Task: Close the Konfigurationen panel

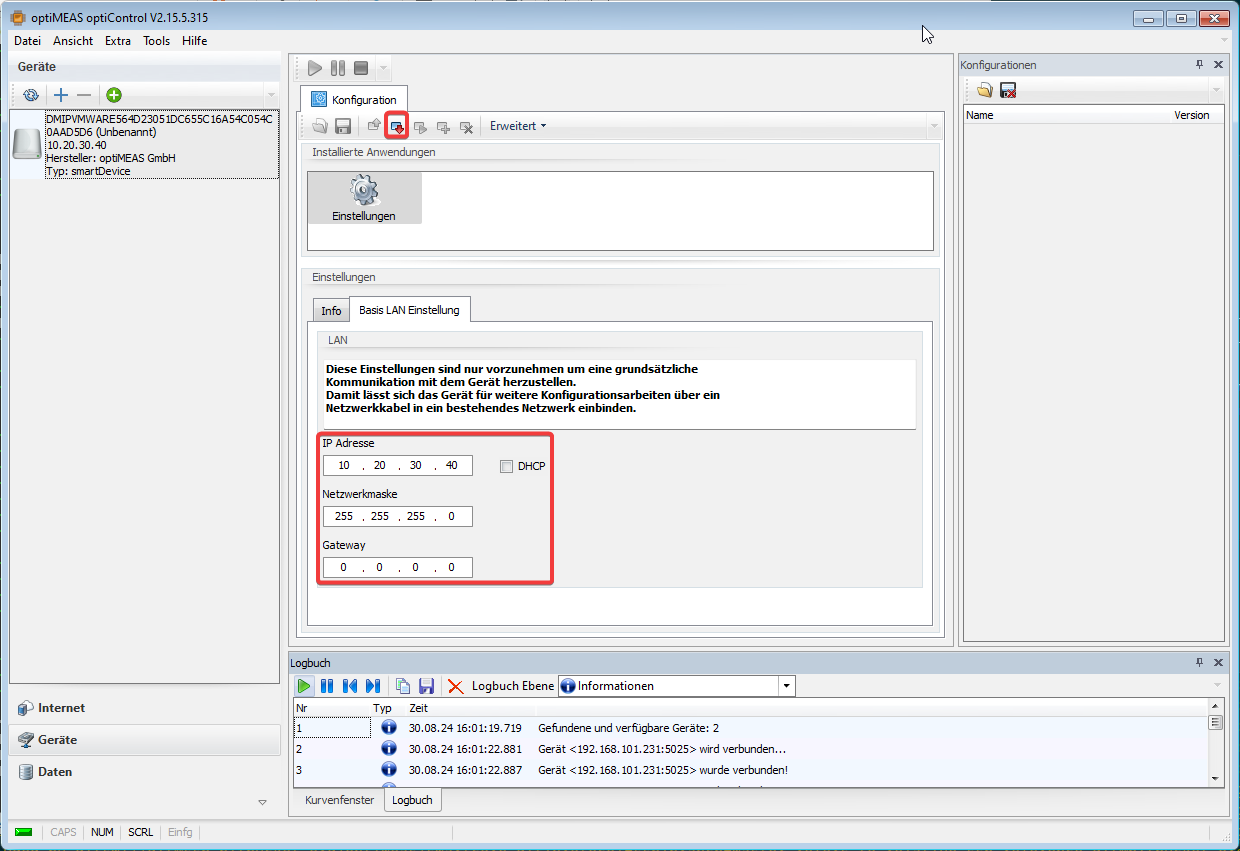Action: pos(1218,64)
